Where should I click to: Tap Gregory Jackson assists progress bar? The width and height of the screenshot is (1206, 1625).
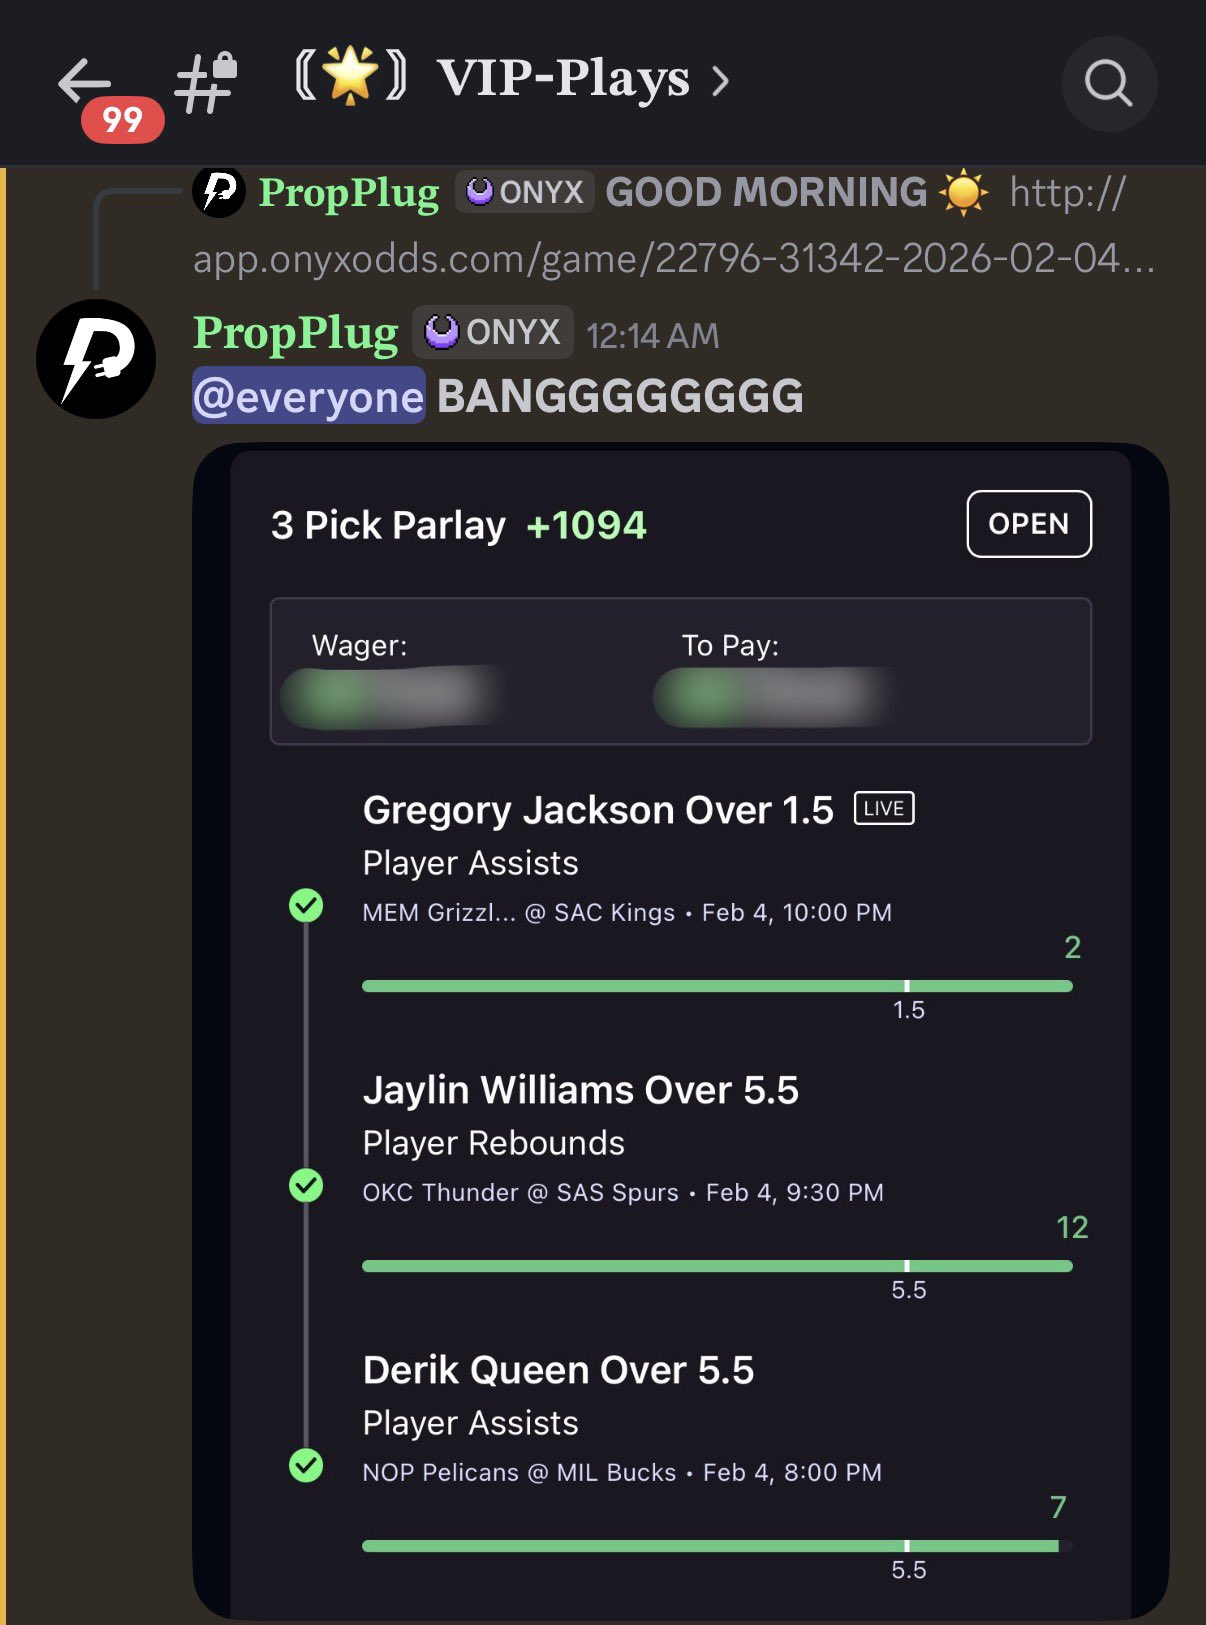[717, 986]
